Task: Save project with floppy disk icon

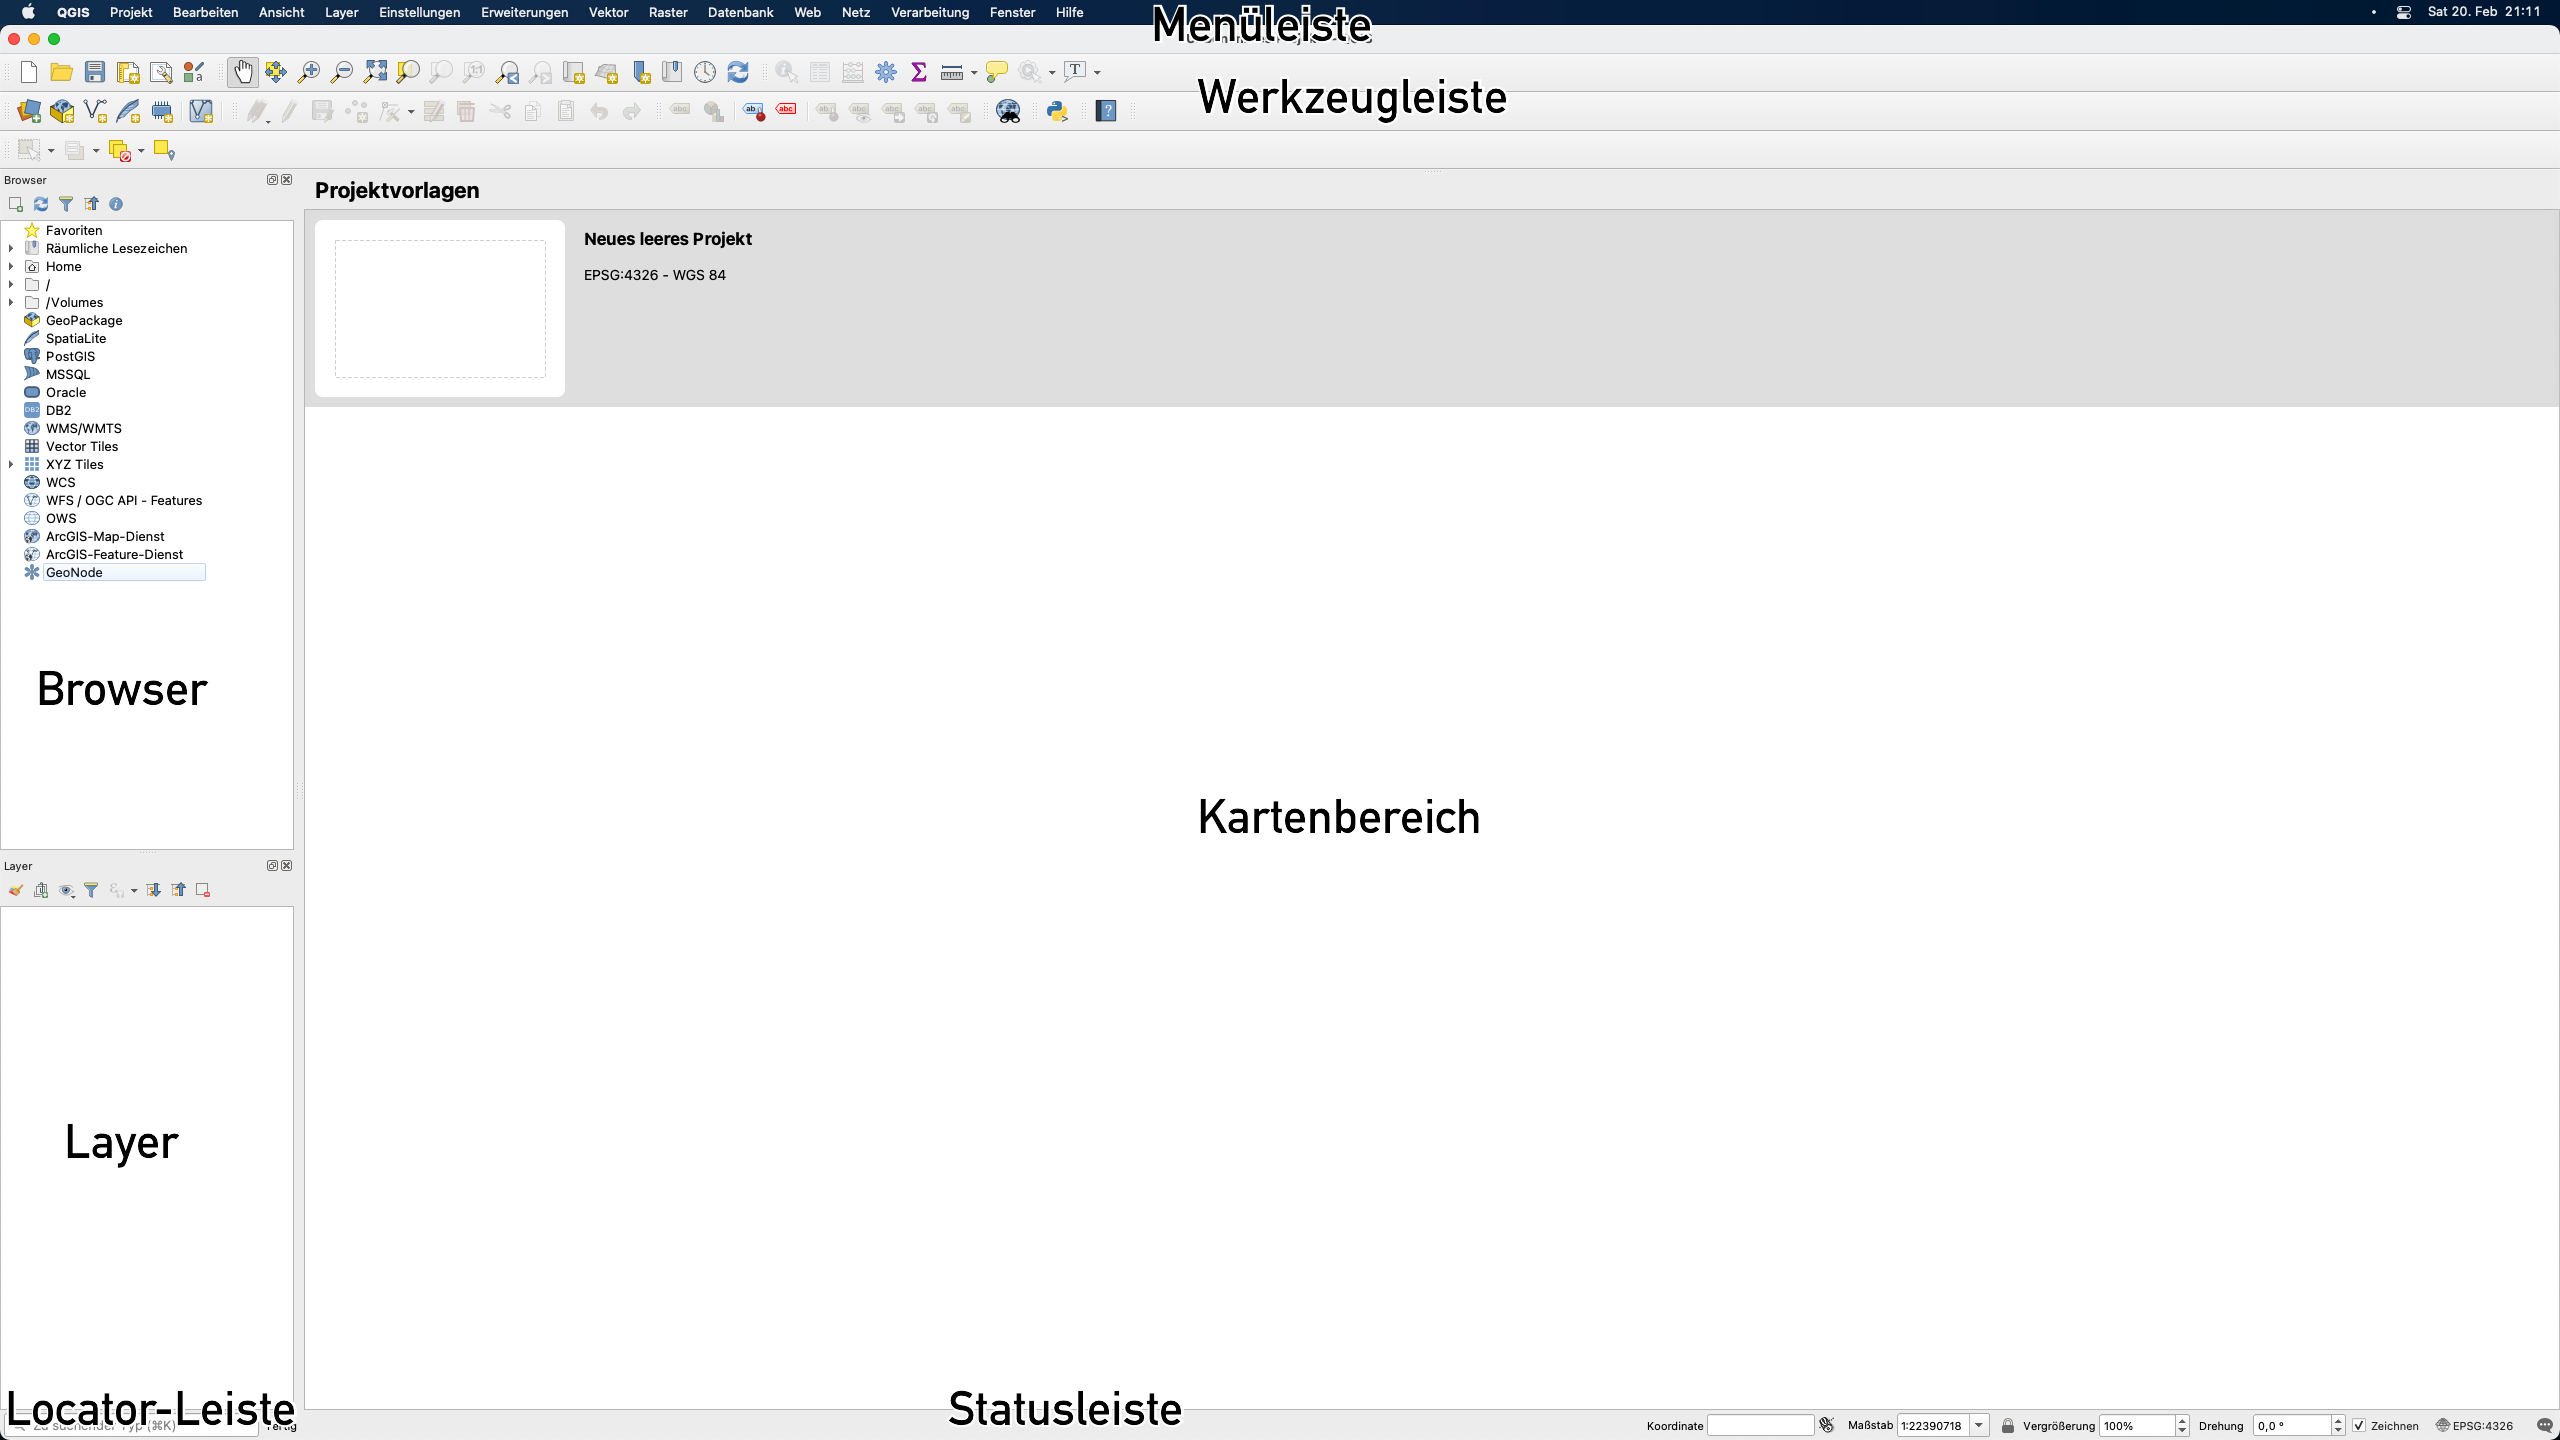Action: click(95, 72)
